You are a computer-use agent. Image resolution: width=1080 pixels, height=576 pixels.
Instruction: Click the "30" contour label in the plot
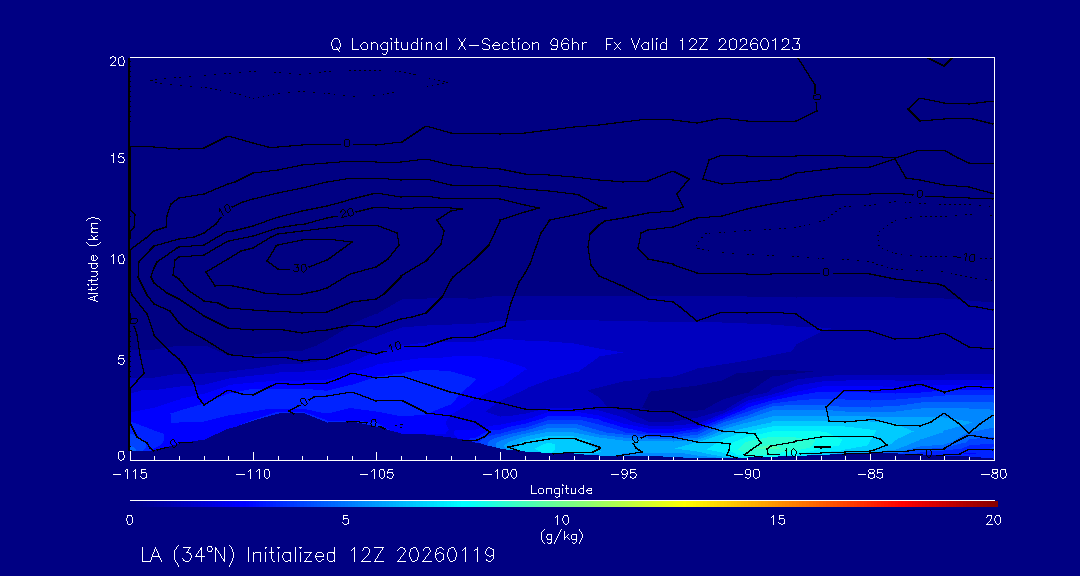coord(300,269)
